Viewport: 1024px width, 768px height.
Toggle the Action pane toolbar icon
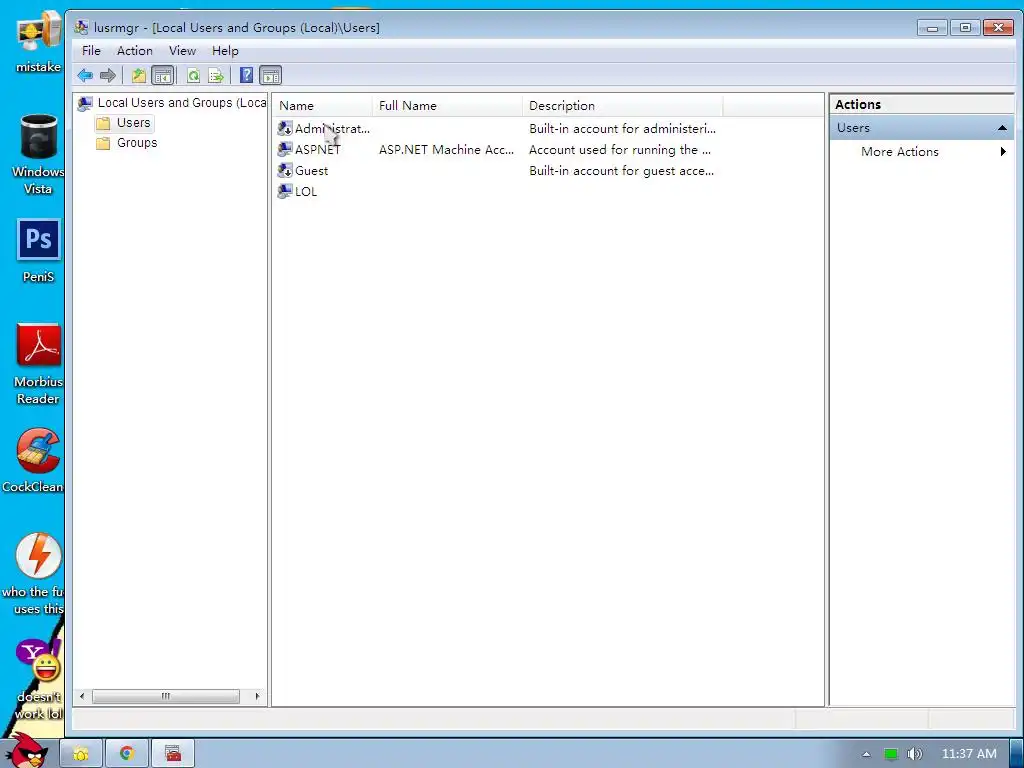coord(270,76)
